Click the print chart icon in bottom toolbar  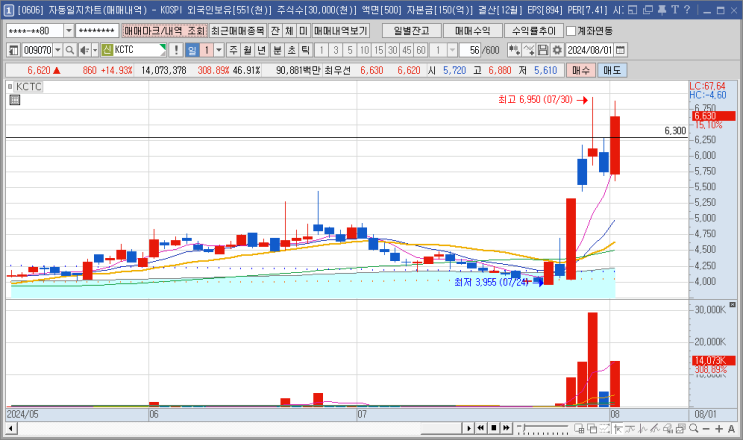pos(680,428)
